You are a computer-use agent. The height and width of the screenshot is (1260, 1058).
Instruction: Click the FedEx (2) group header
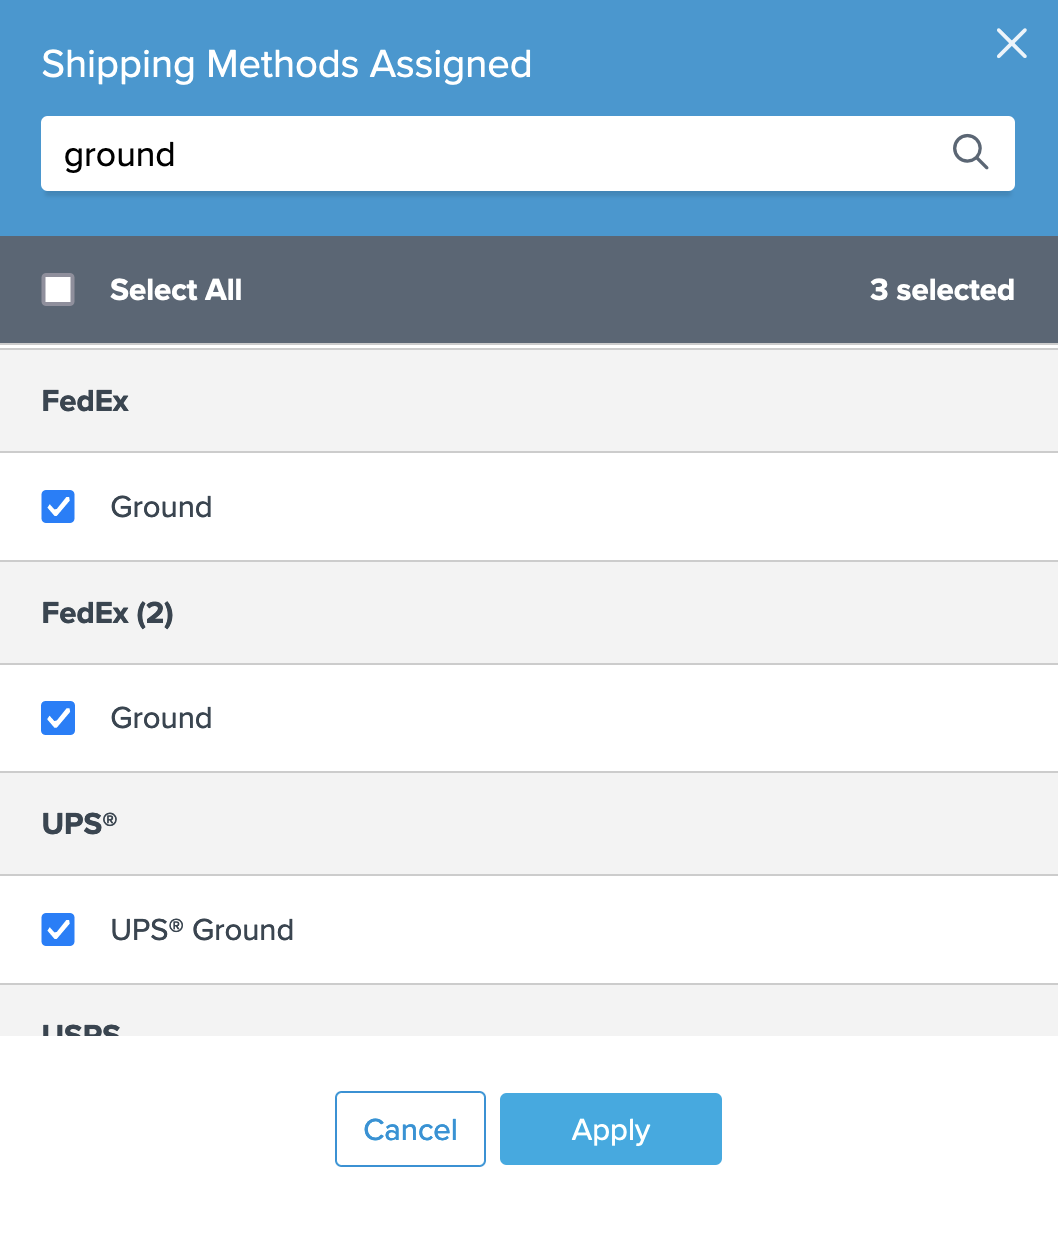(x=108, y=613)
